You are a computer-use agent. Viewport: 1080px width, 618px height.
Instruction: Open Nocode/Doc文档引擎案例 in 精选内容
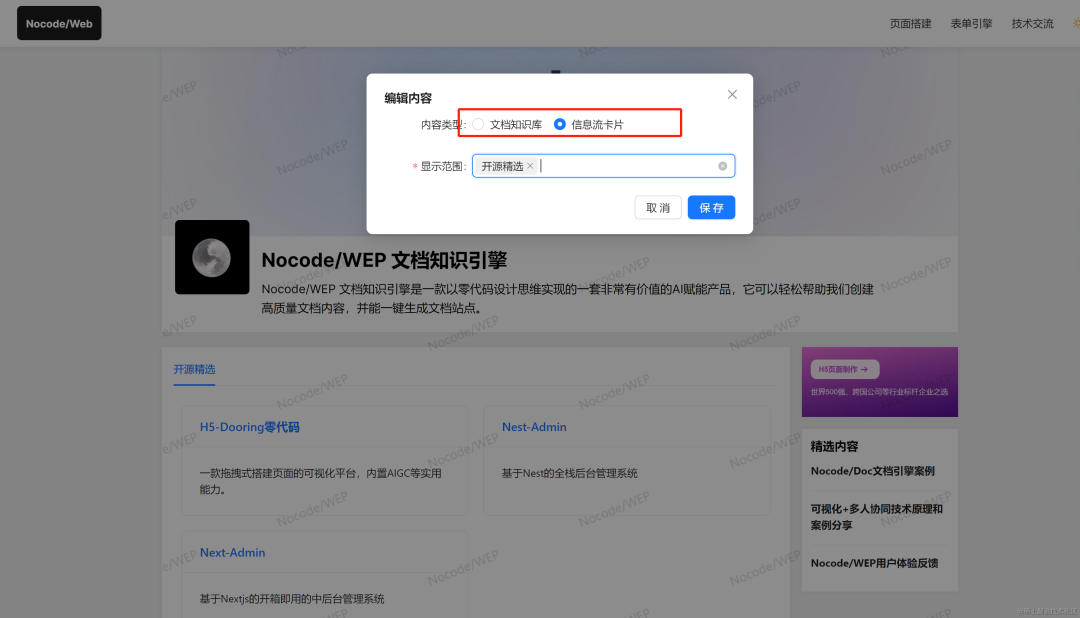click(873, 471)
